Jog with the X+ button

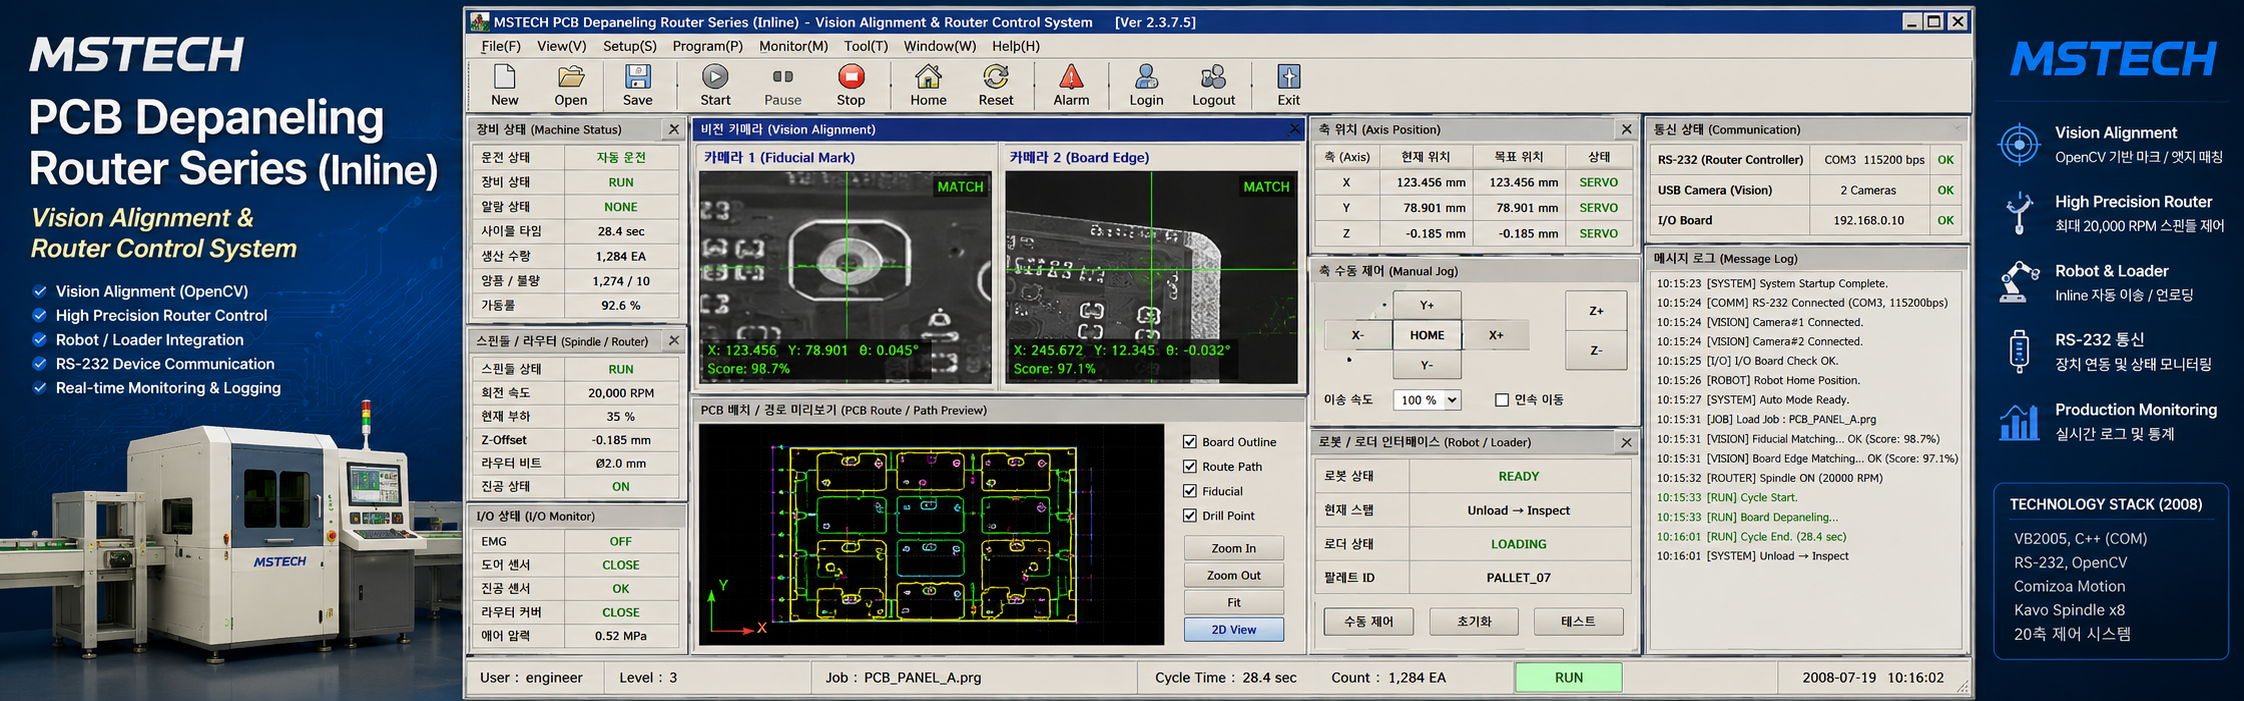[1496, 335]
